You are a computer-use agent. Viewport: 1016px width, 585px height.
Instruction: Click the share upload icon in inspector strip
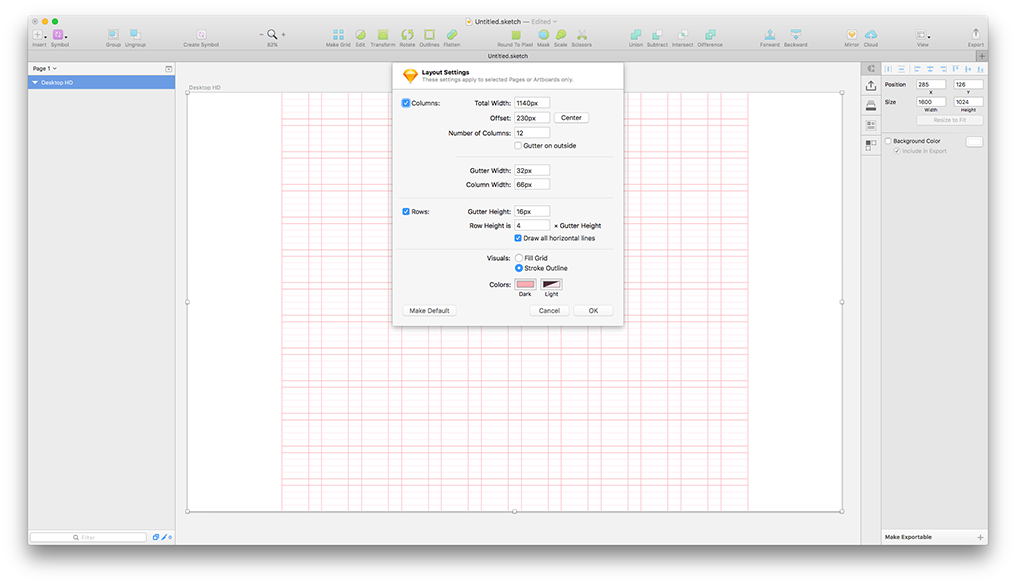871,86
